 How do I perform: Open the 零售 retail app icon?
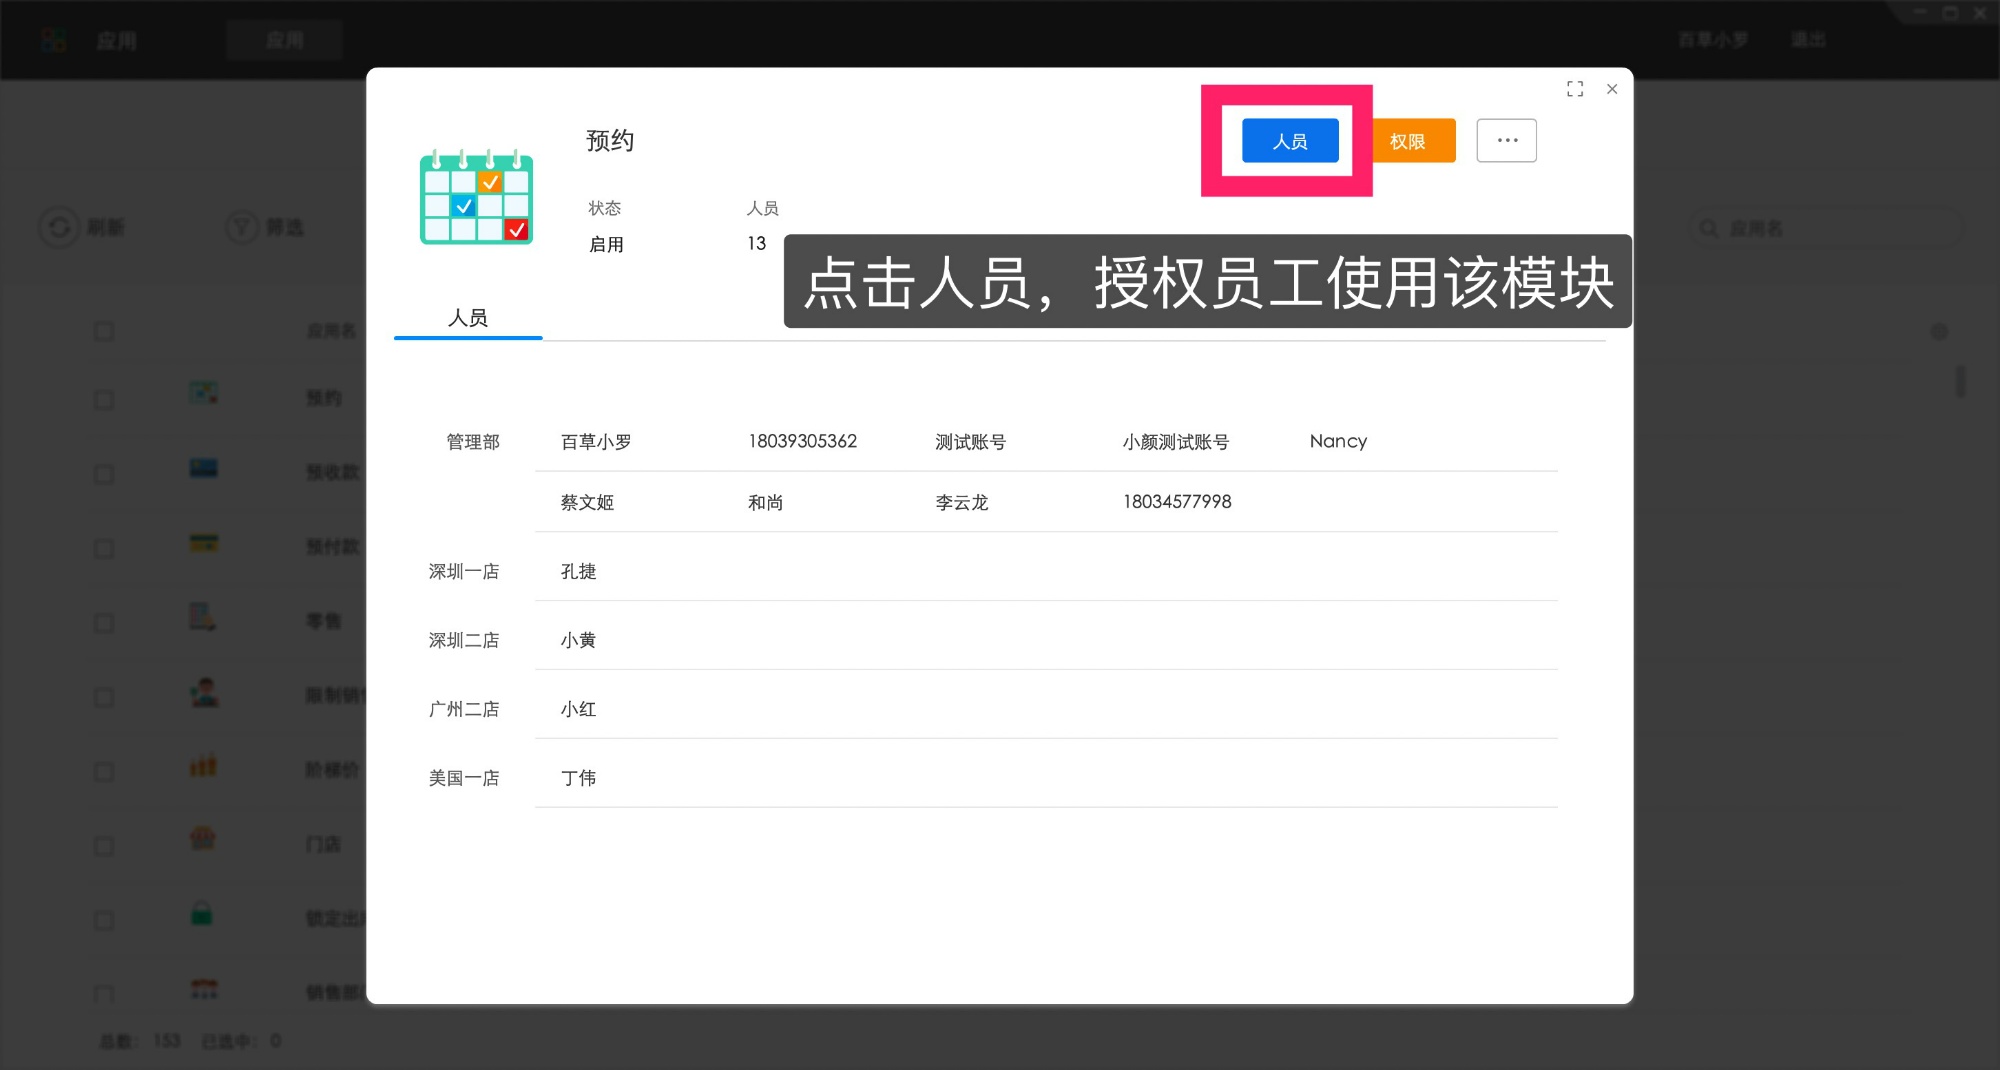point(203,618)
